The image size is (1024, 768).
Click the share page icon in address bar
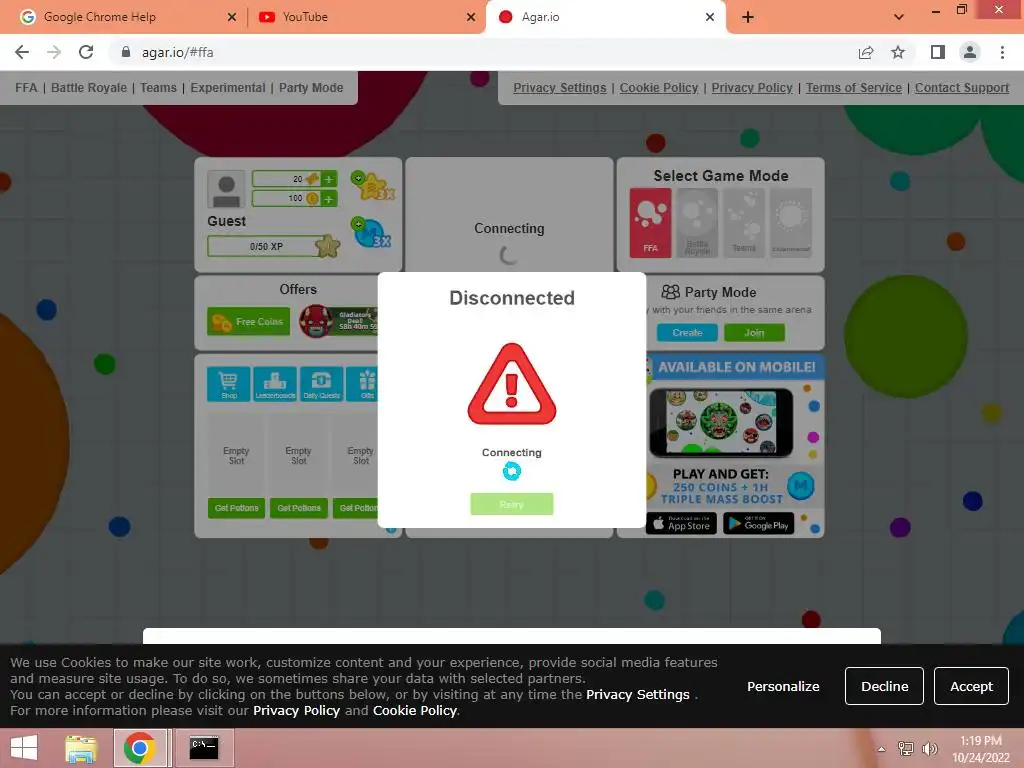click(866, 52)
